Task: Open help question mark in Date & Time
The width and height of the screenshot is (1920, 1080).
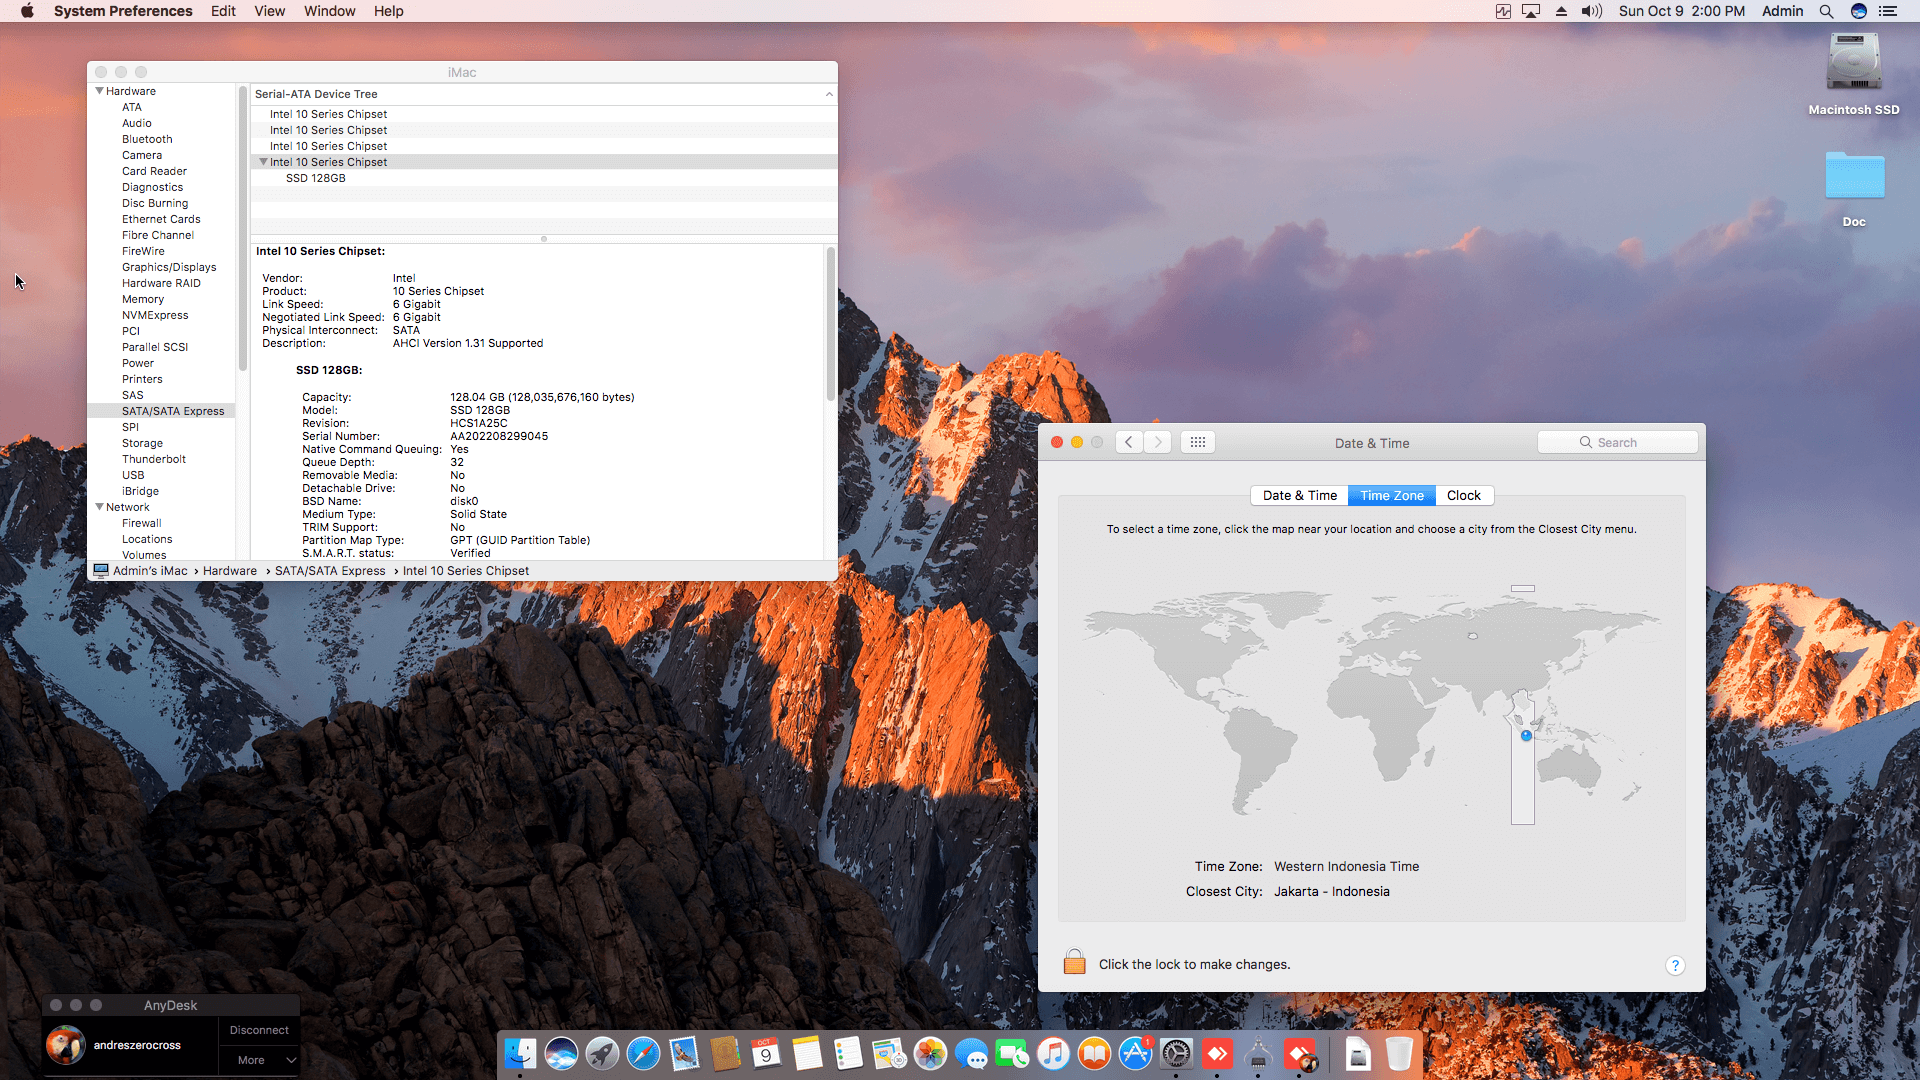Action: (1675, 965)
